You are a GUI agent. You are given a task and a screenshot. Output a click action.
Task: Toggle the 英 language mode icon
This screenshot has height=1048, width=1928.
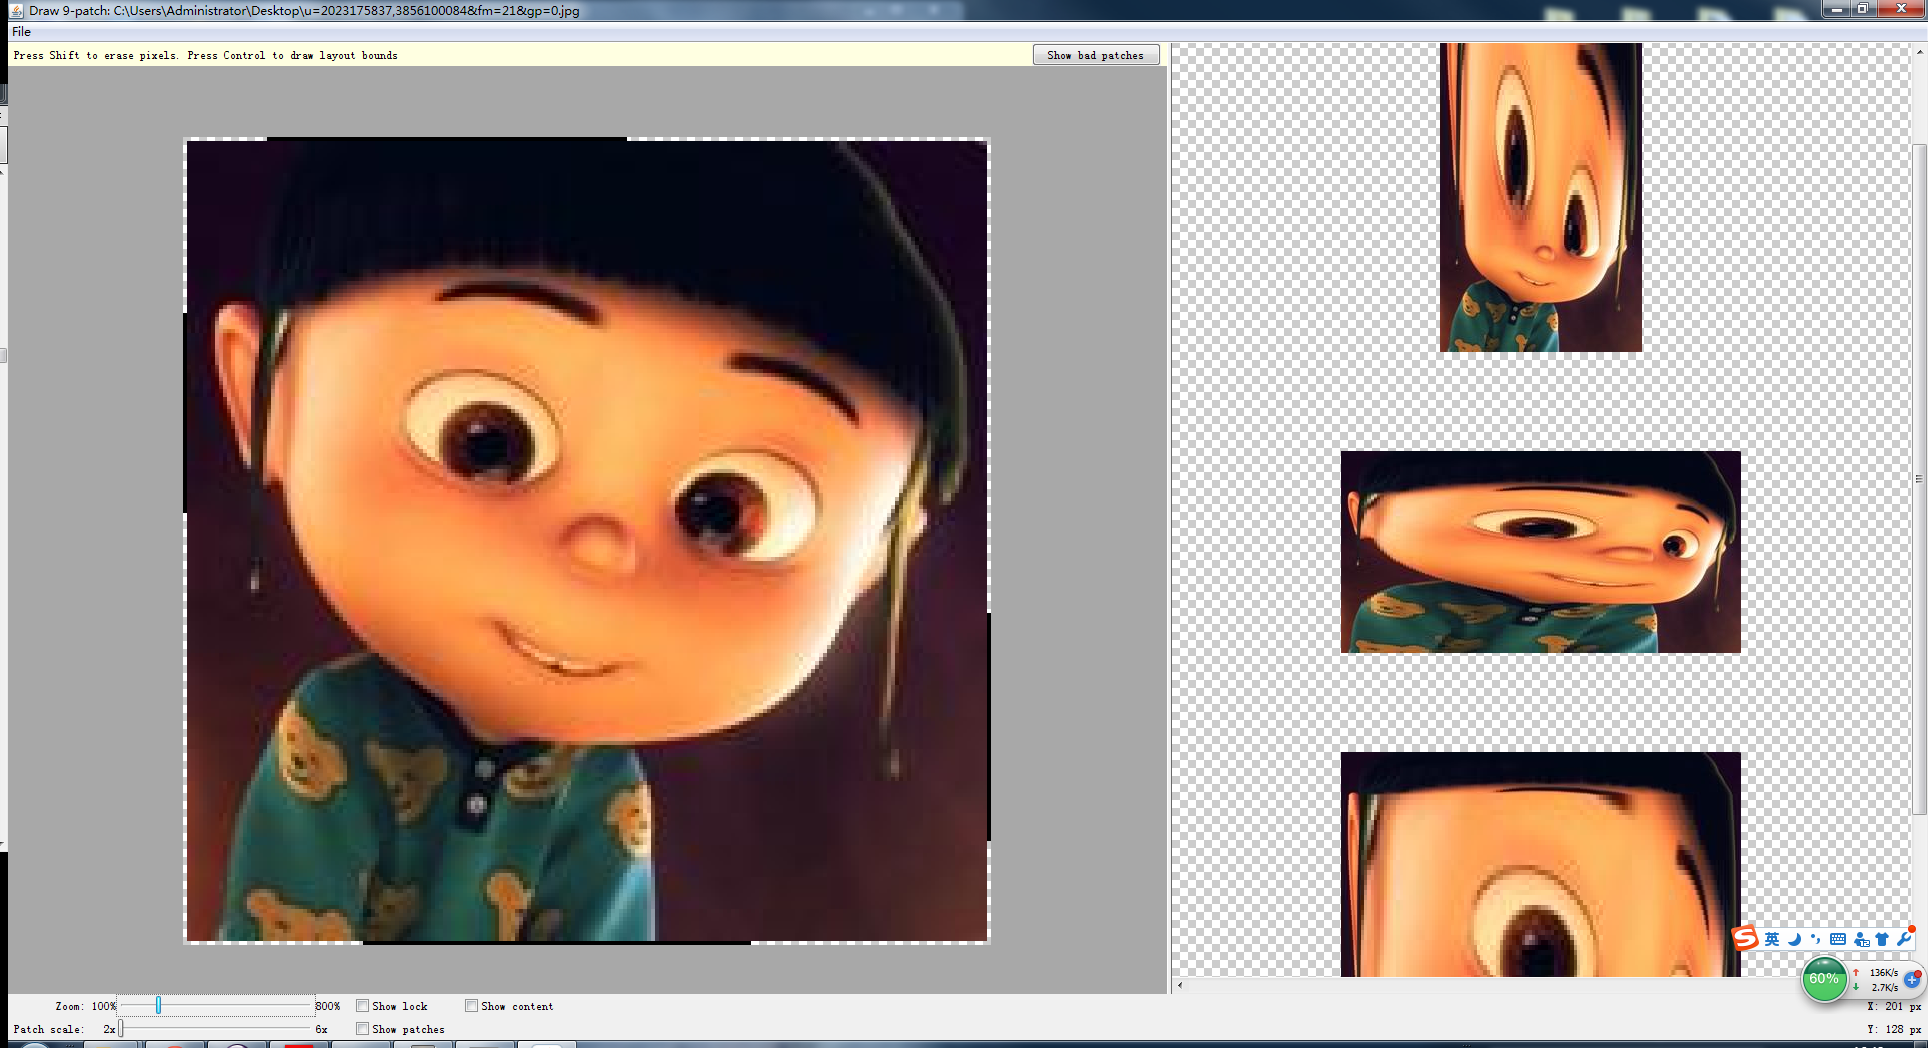pyautogui.click(x=1772, y=939)
